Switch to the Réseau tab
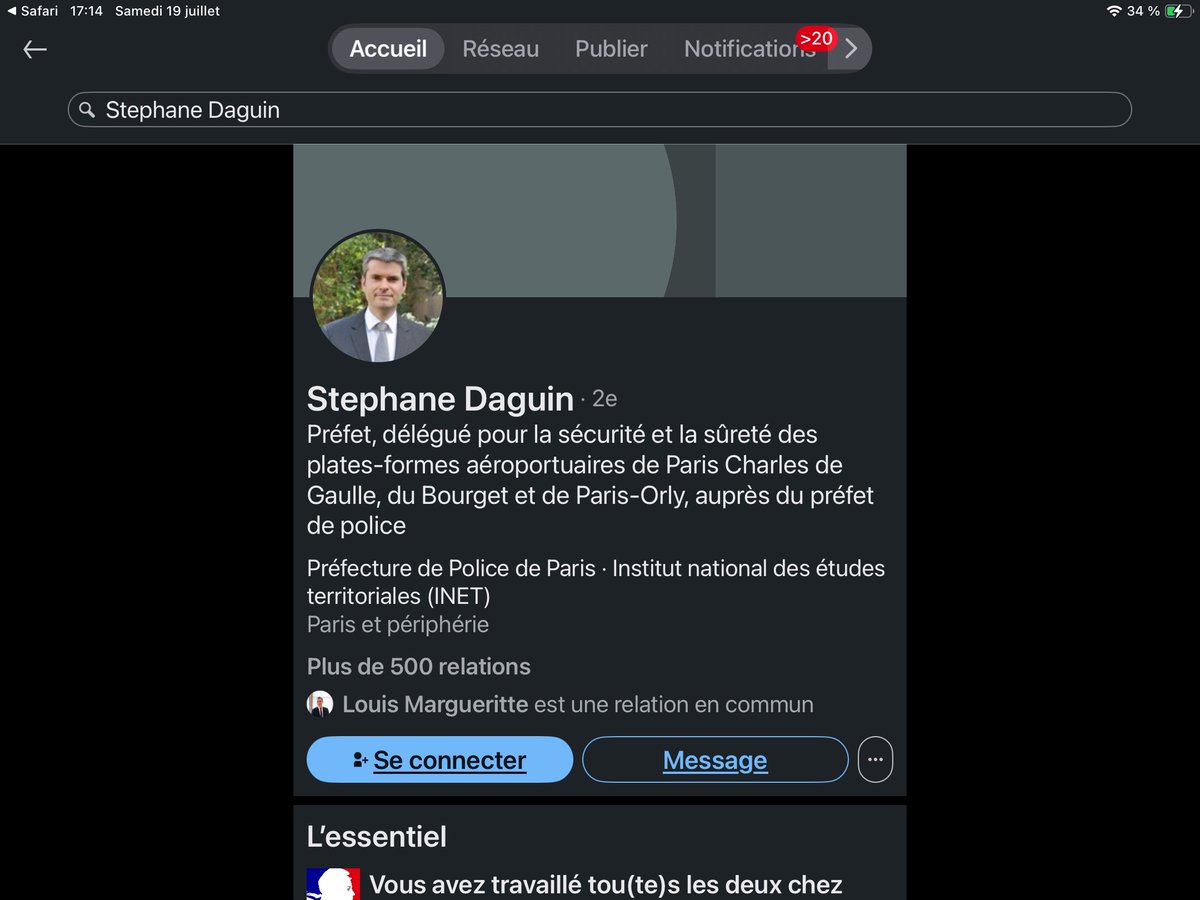 tap(500, 49)
